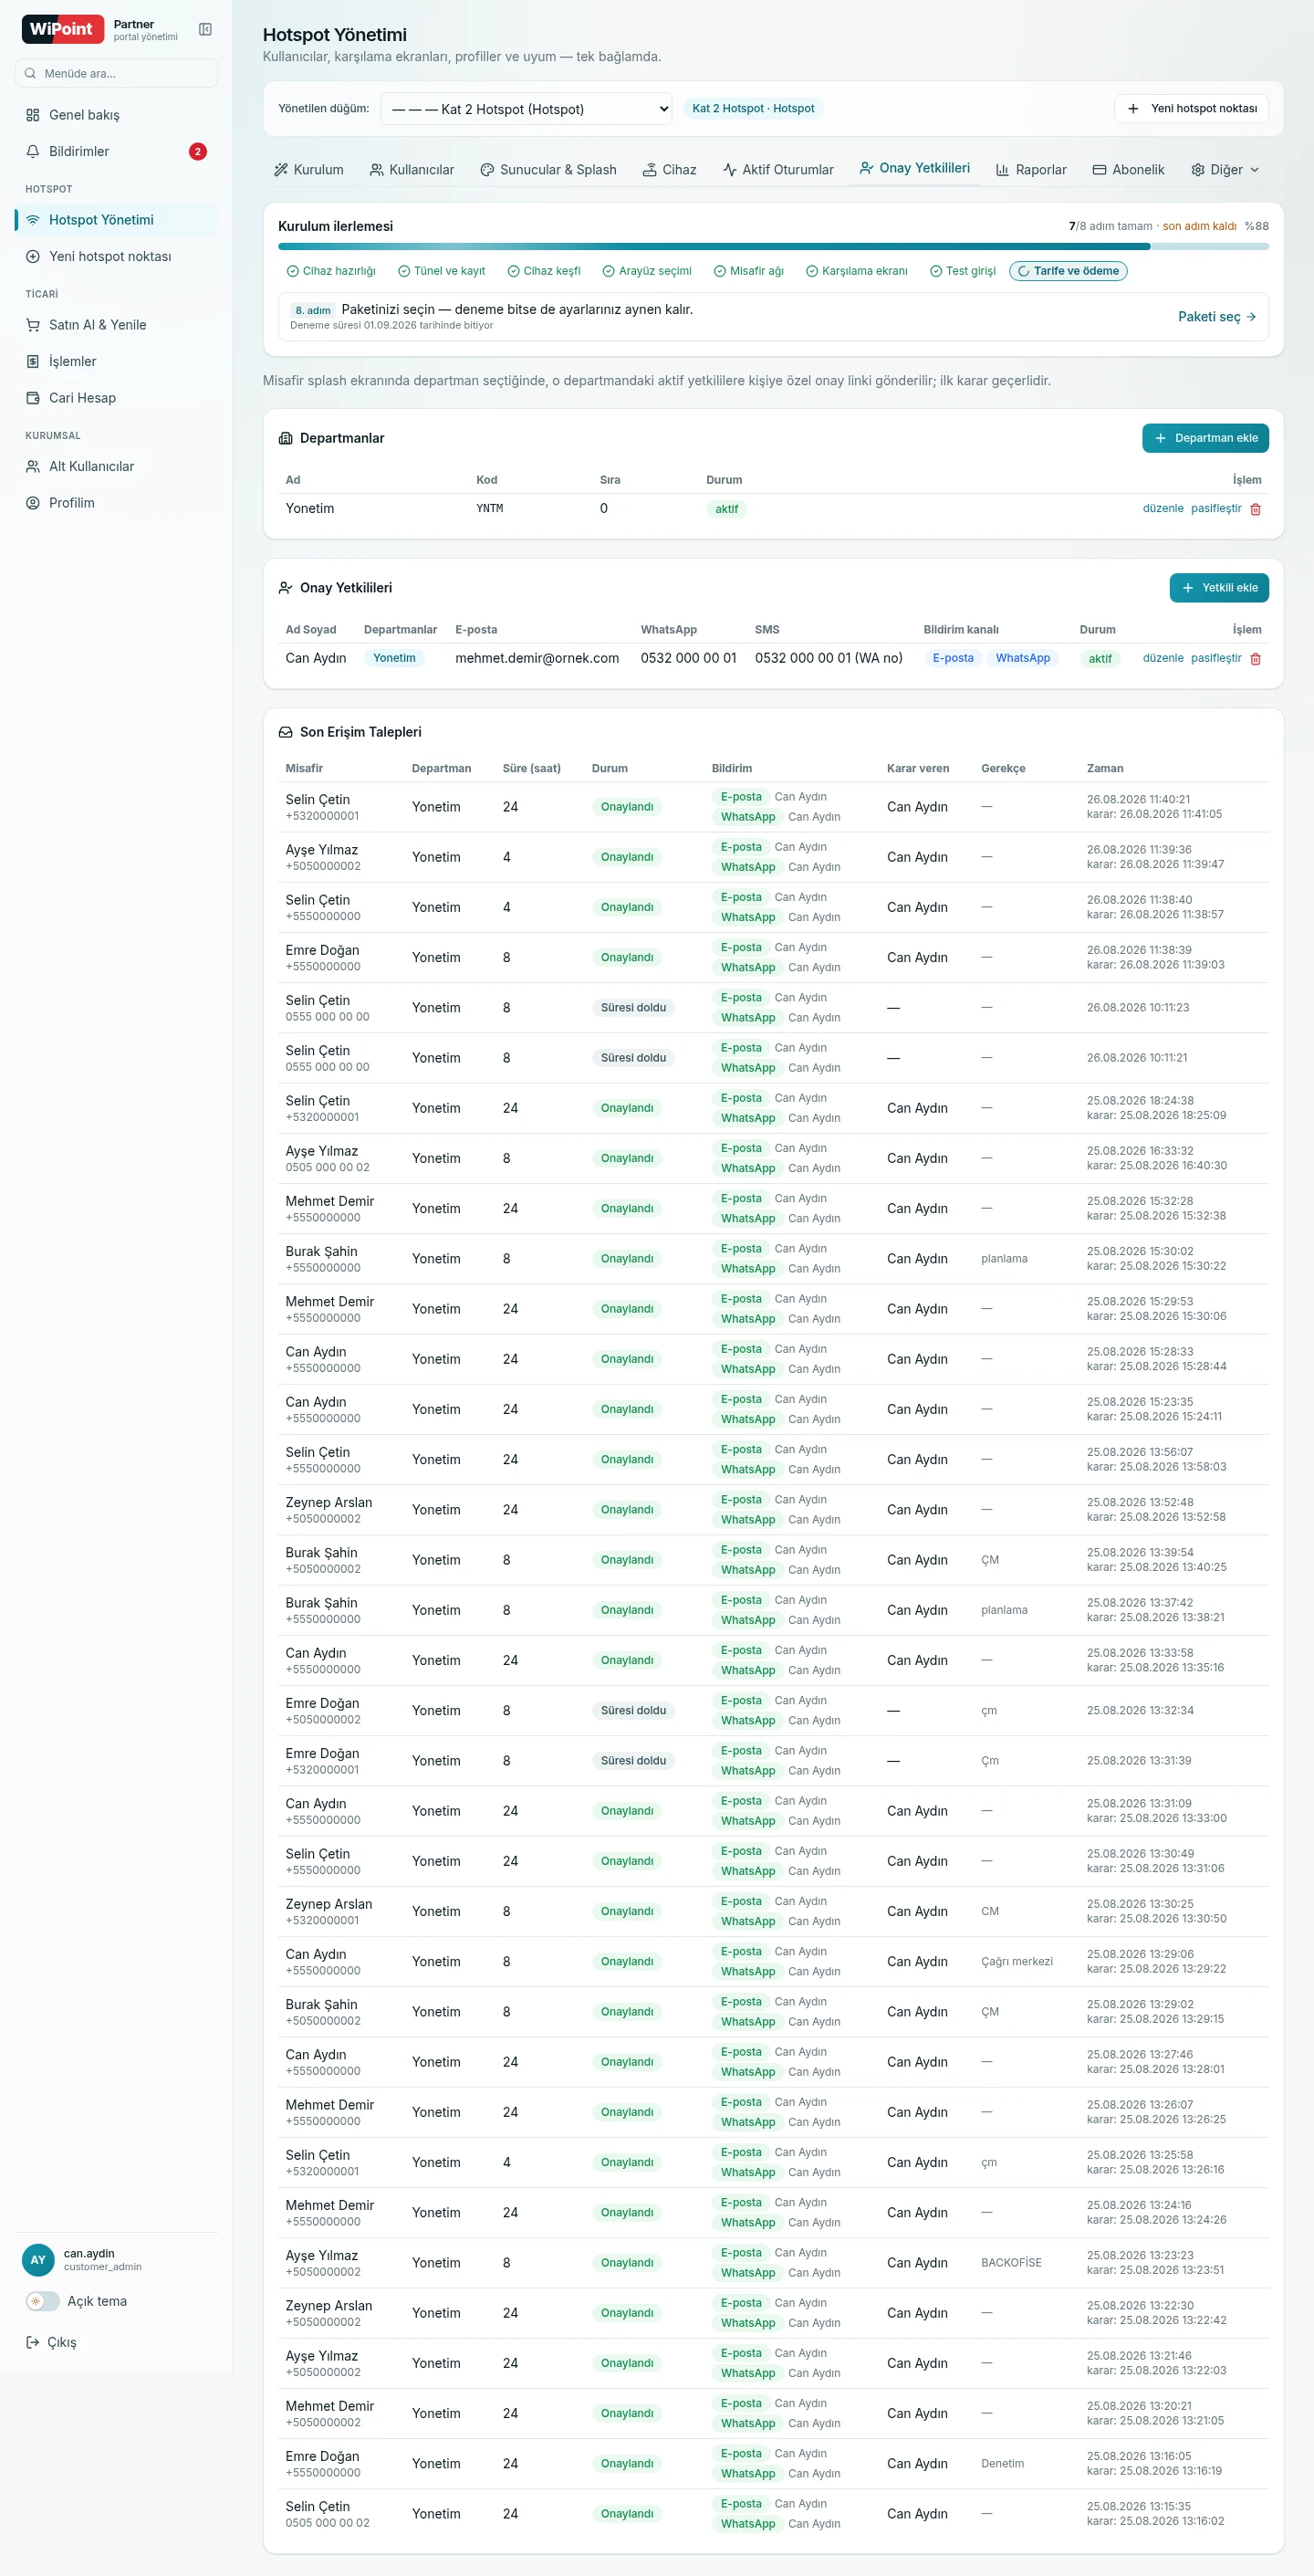
Task: Open Profilim user icon
Action: (33, 503)
